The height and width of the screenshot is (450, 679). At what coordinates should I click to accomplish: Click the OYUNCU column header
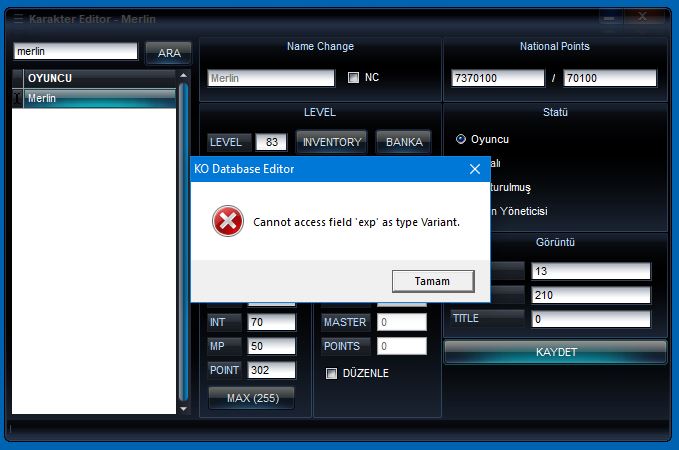[x=100, y=78]
